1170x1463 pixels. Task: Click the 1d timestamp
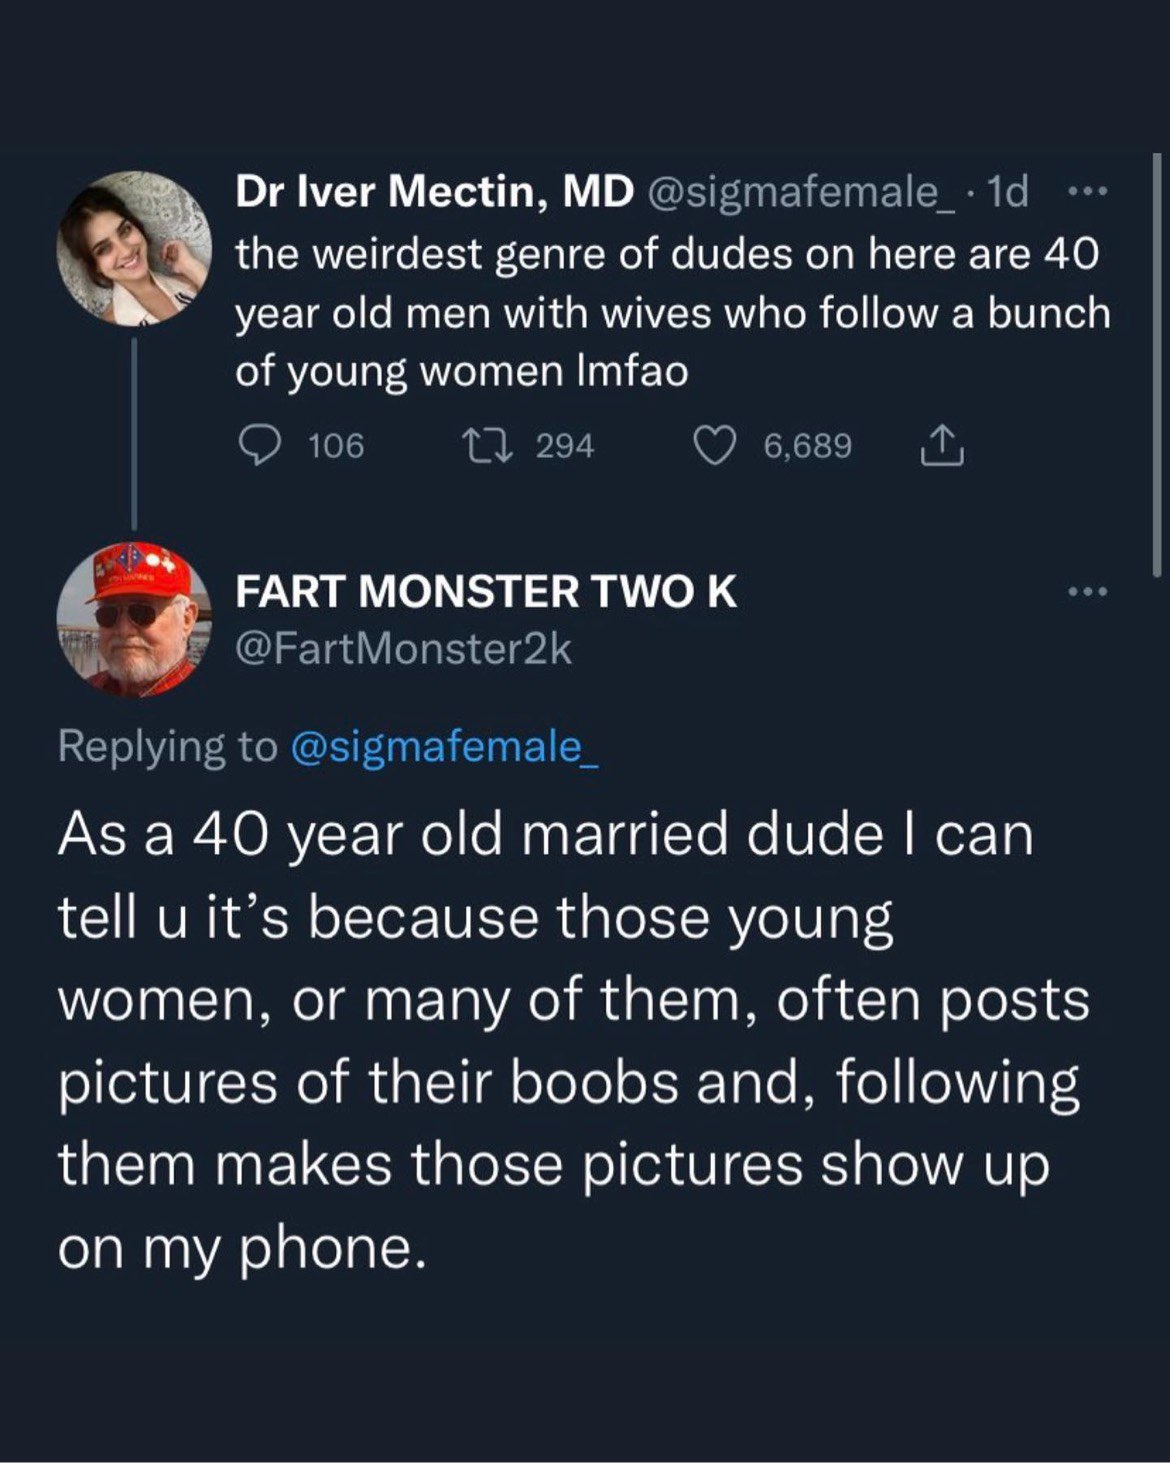[1006, 192]
